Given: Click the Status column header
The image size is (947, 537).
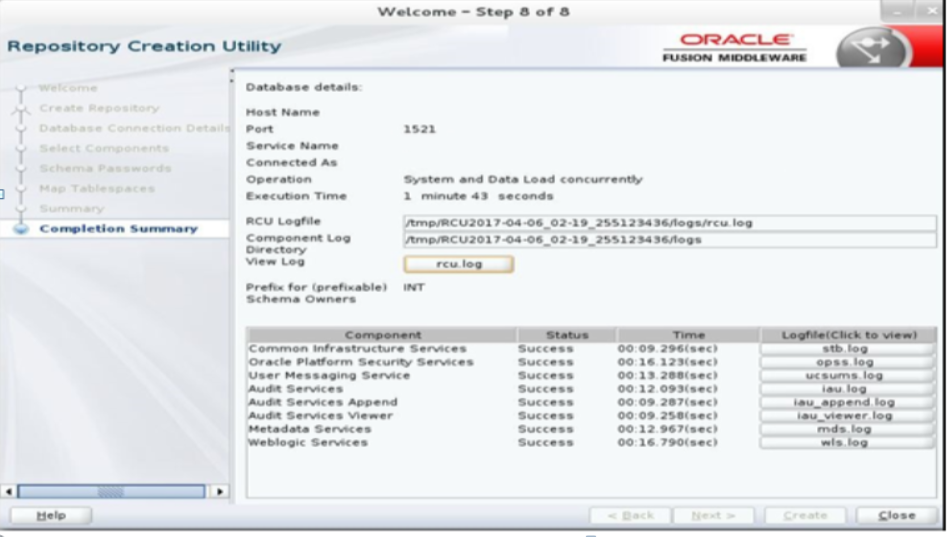Looking at the screenshot, I should pyautogui.click(x=567, y=335).
